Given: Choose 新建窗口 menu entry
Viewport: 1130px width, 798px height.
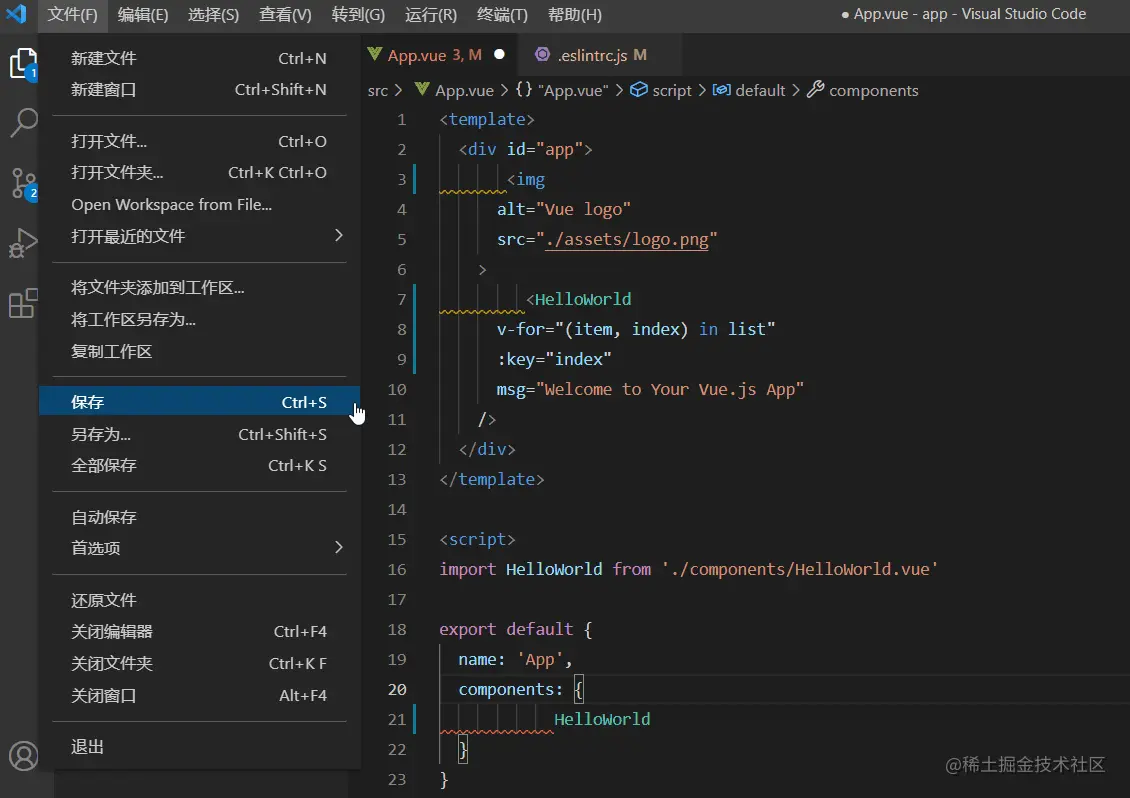Looking at the screenshot, I should (200, 89).
